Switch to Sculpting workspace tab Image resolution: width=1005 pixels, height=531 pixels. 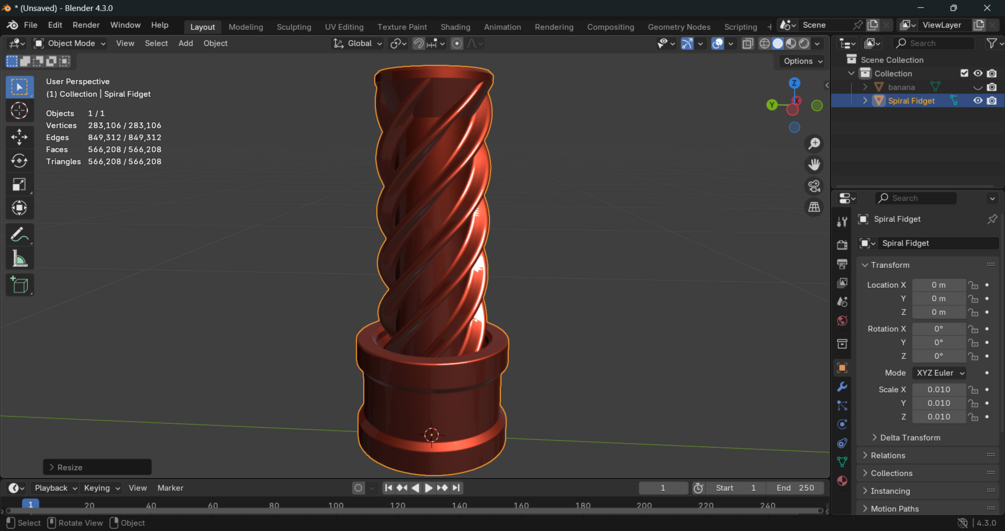(x=294, y=27)
